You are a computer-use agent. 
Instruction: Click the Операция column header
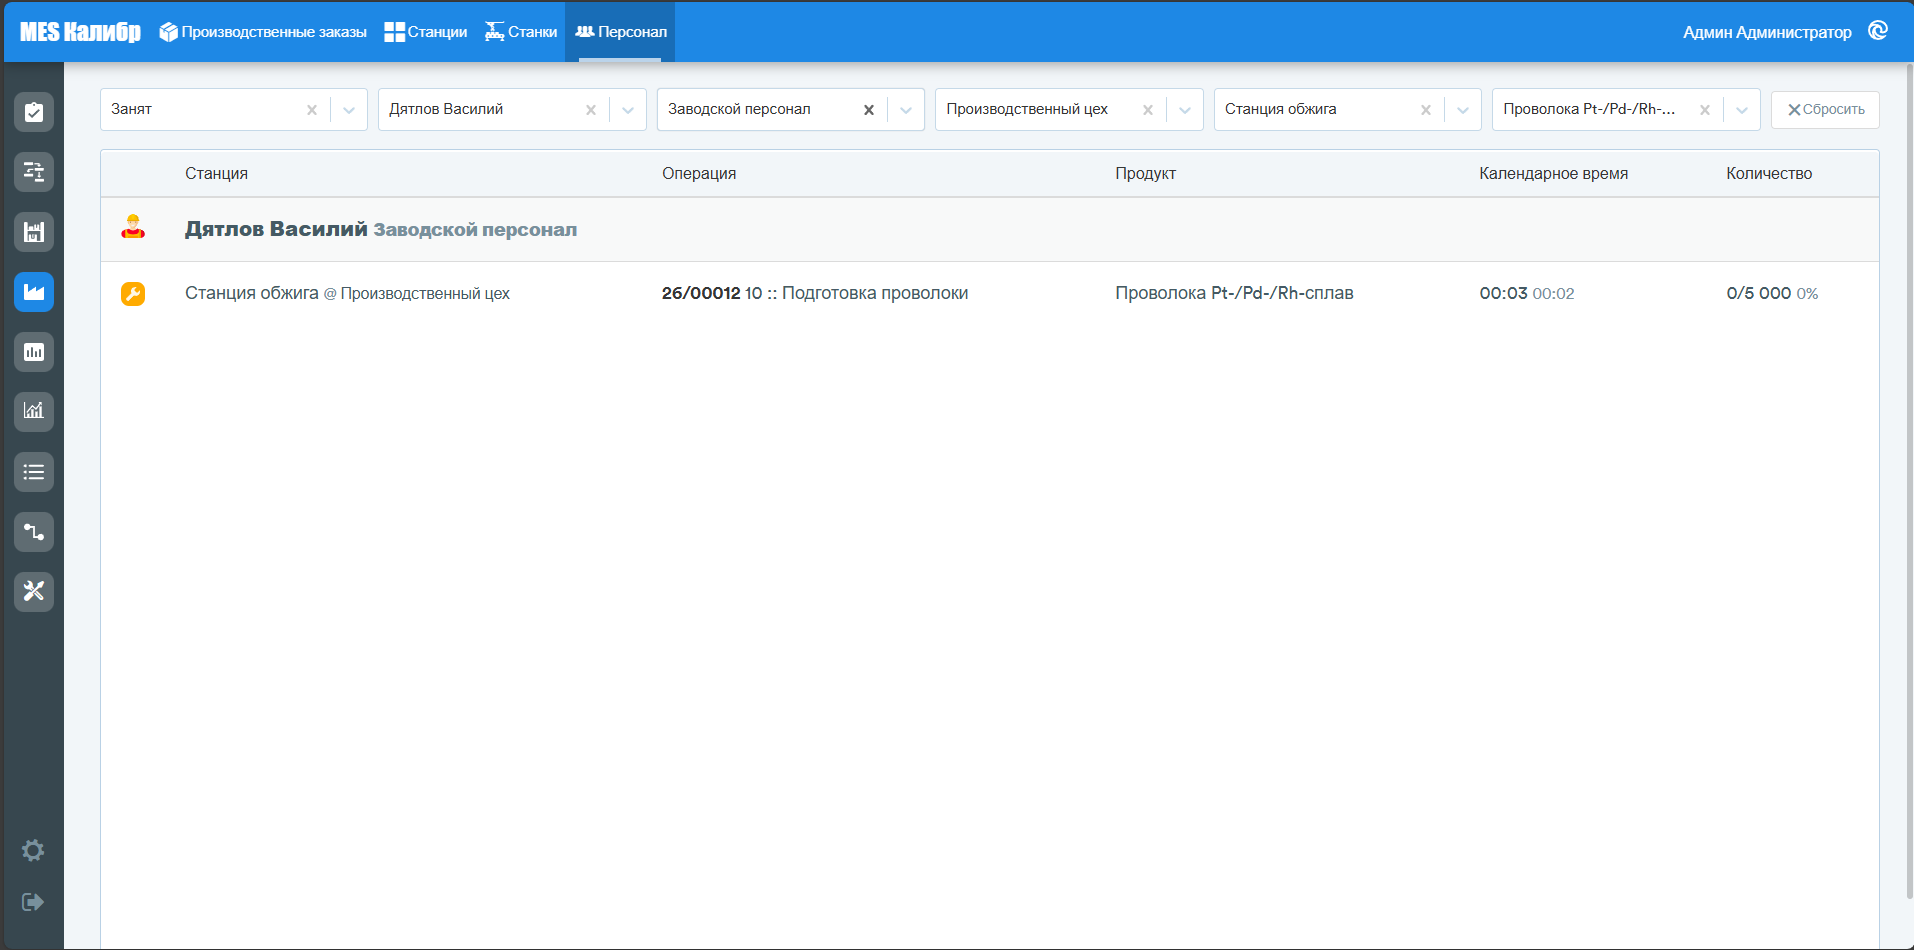[699, 173]
